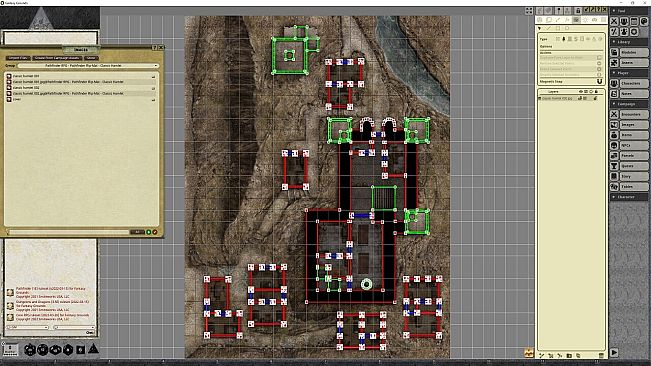The width and height of the screenshot is (651, 366).
Task: Select the line-of-sight edit tool tab
Action: pos(576,20)
